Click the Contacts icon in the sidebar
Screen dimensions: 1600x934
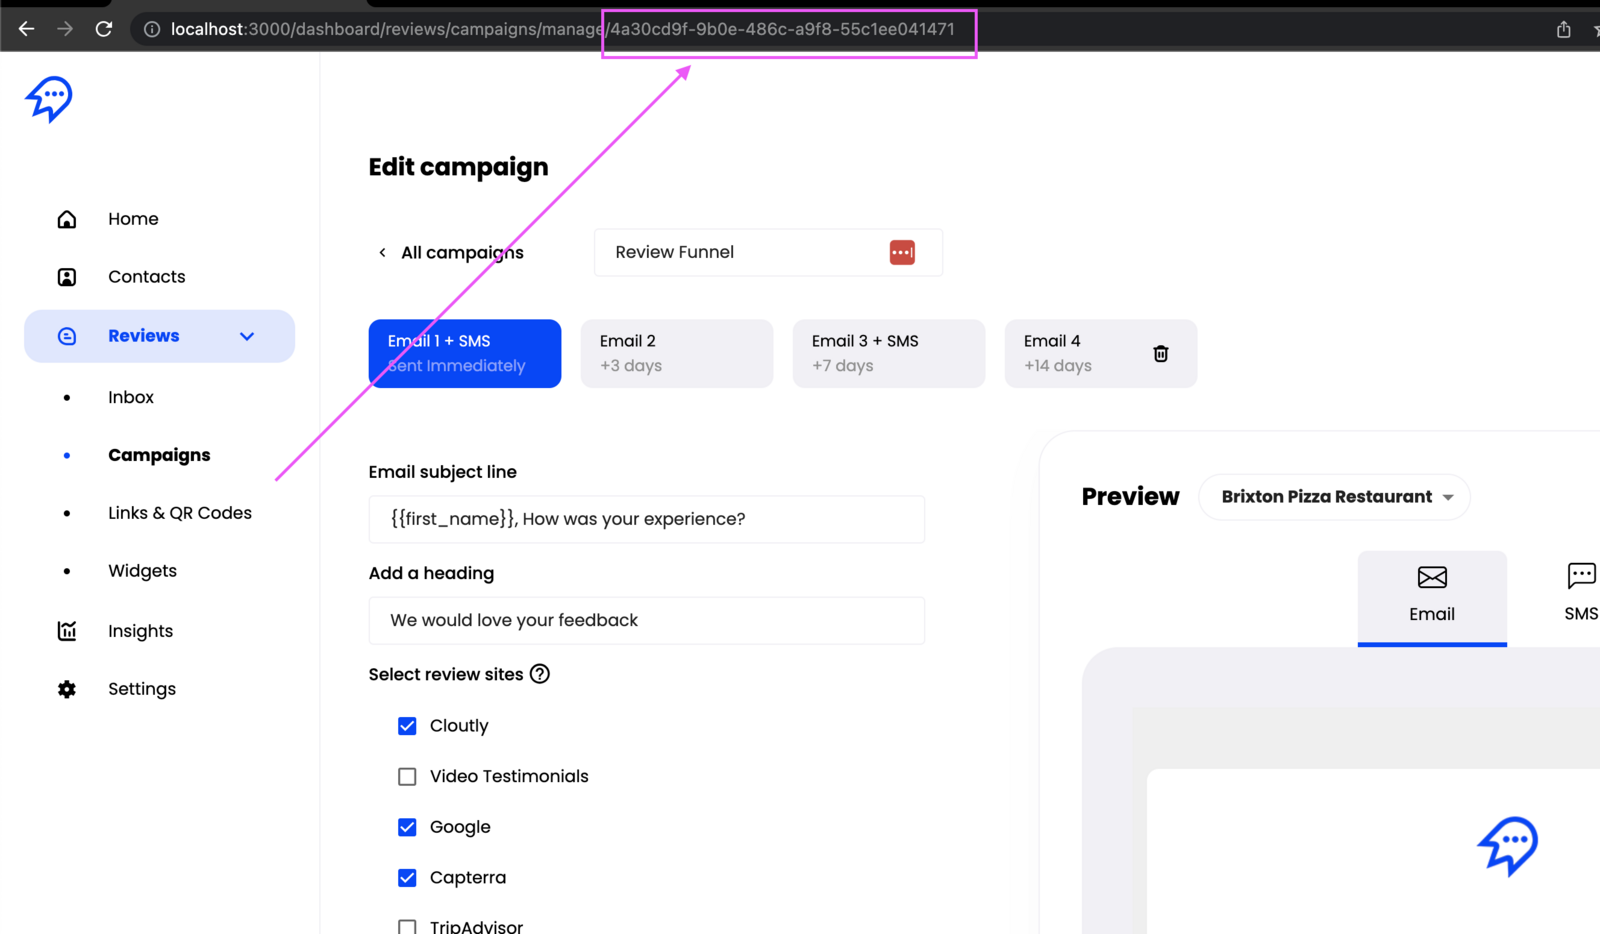tap(66, 276)
